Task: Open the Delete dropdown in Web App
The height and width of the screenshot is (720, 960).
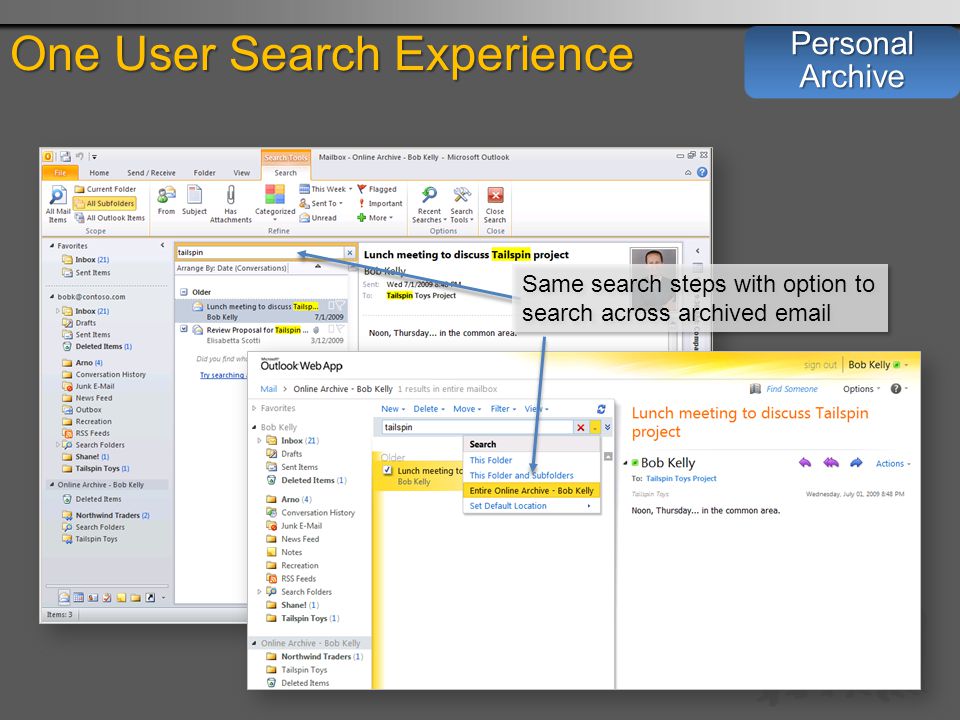Action: 429,409
